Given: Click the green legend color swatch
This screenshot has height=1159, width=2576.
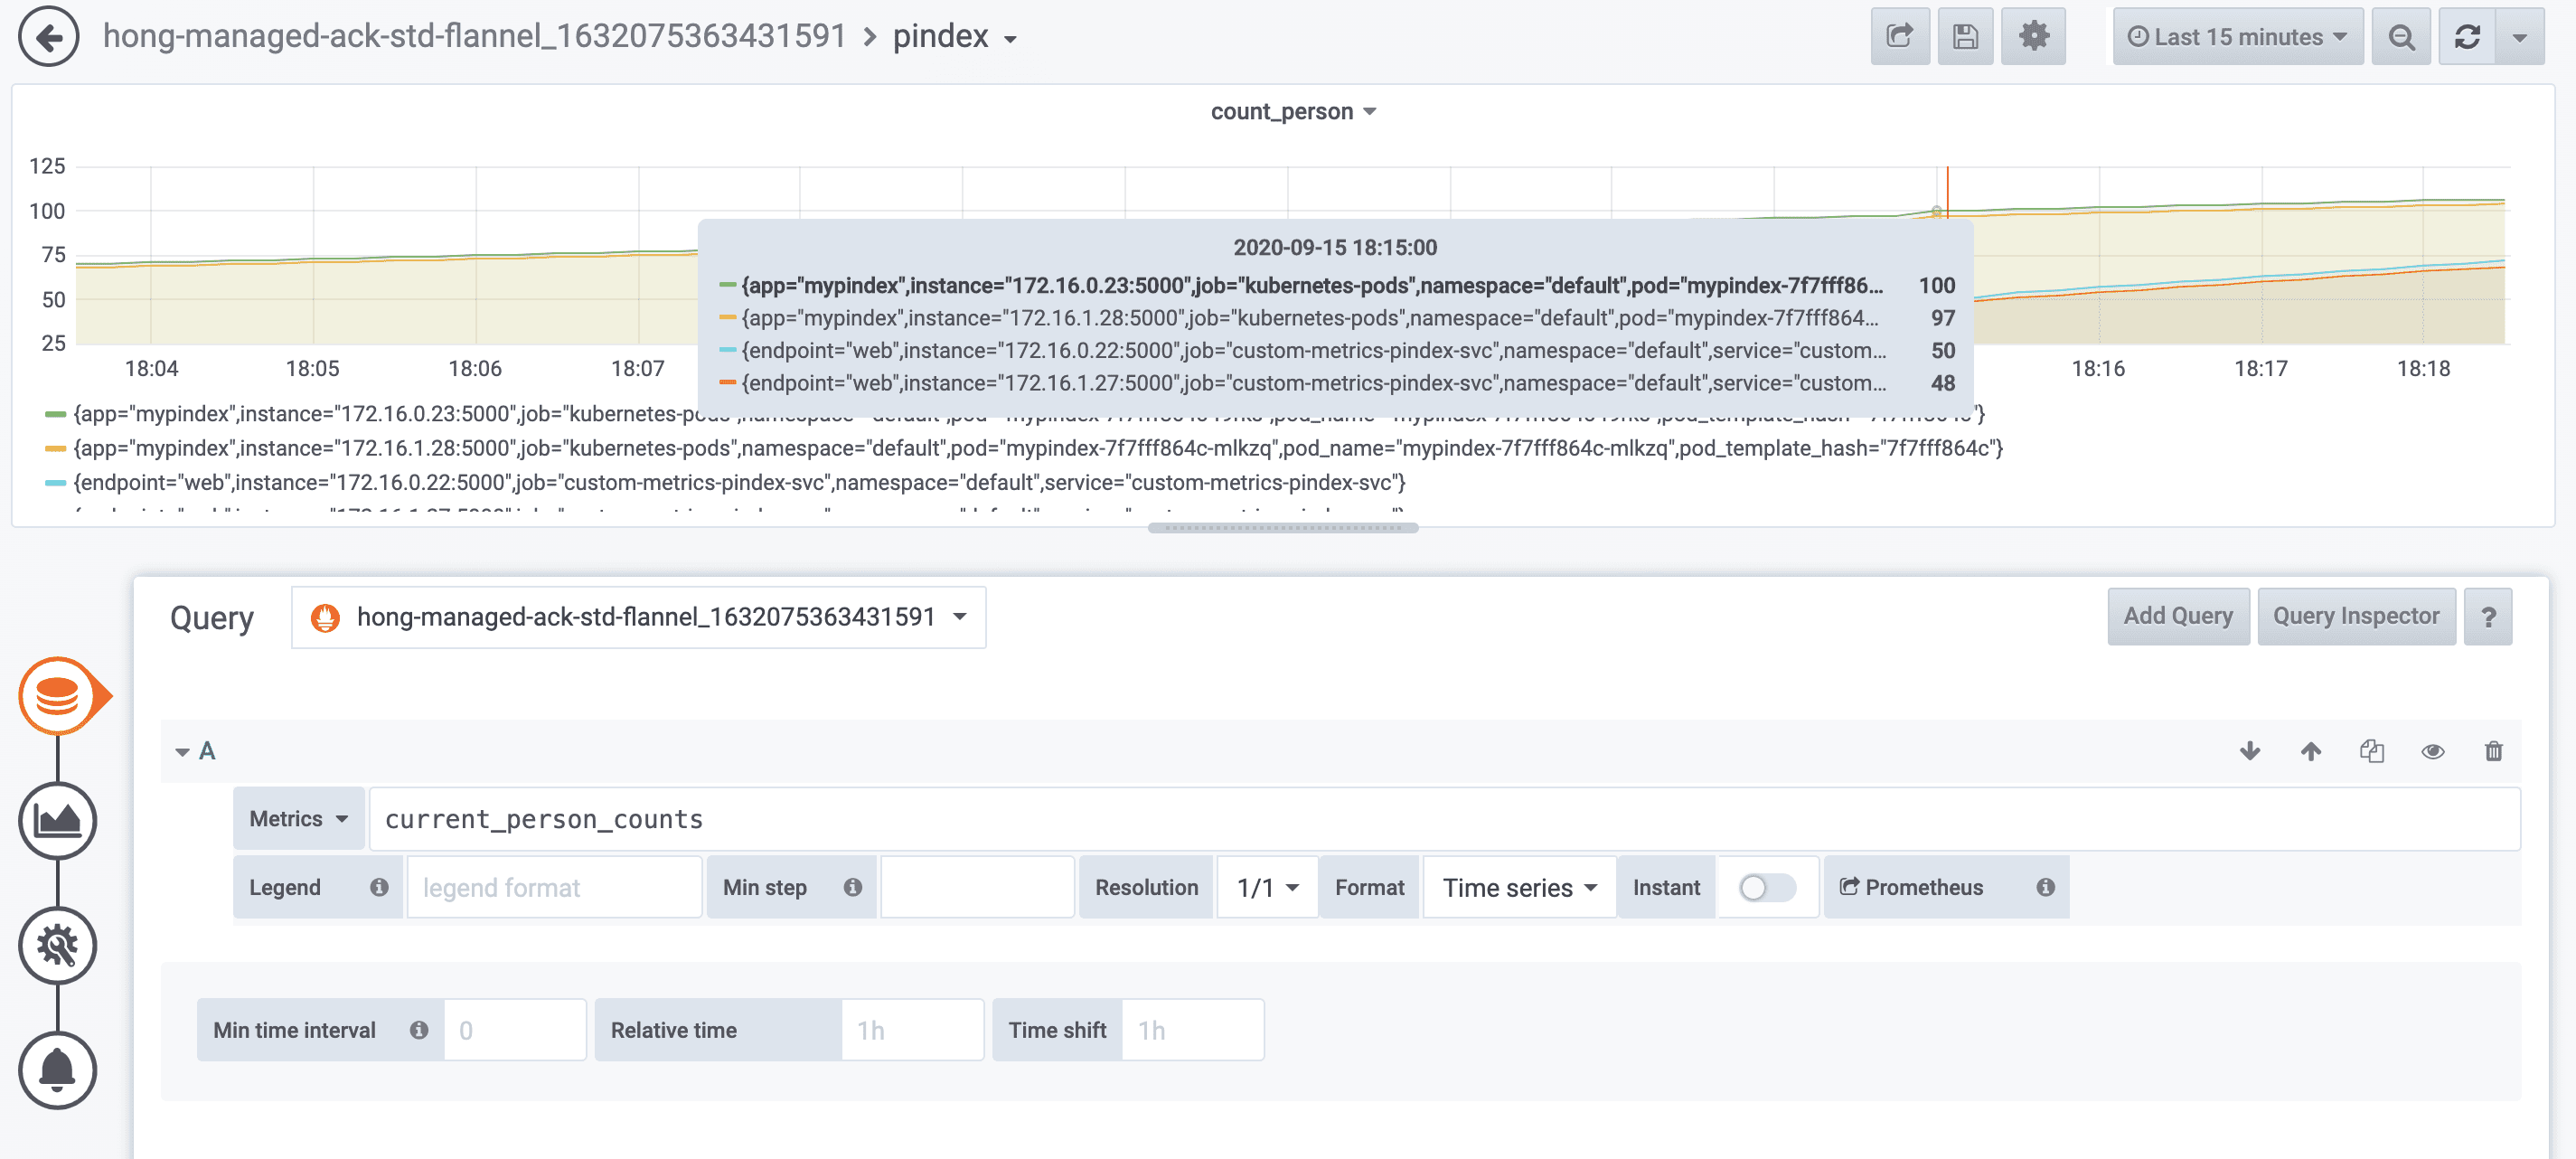Looking at the screenshot, I should tap(55, 414).
